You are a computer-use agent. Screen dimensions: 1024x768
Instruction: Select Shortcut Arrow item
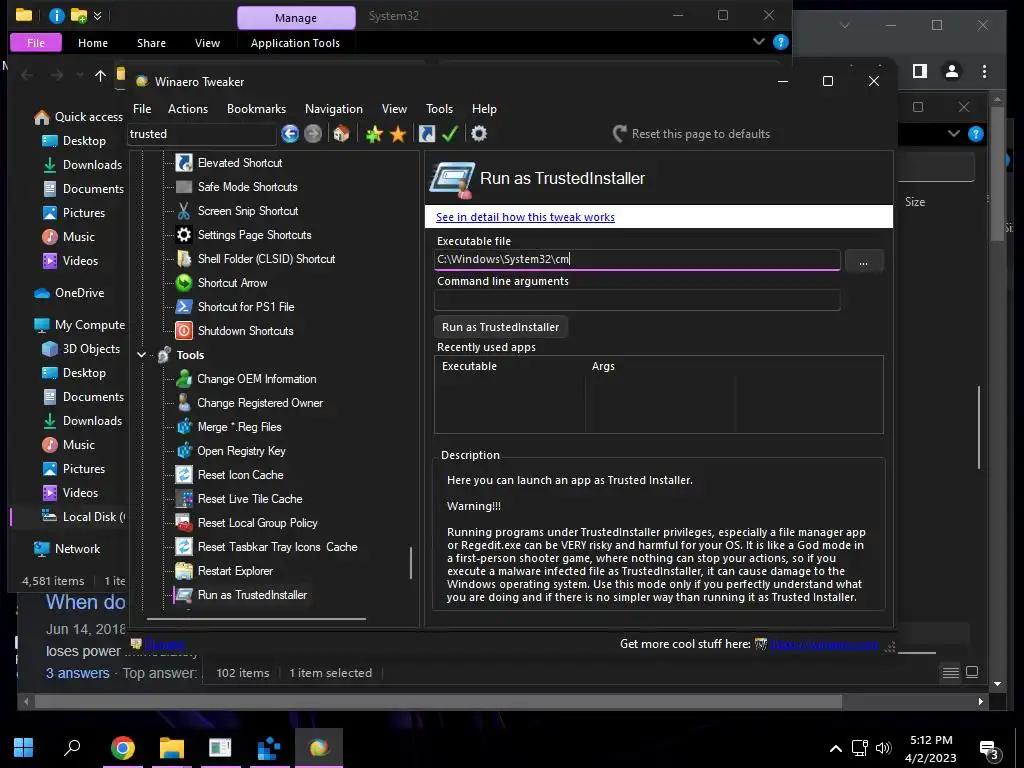click(x=232, y=283)
